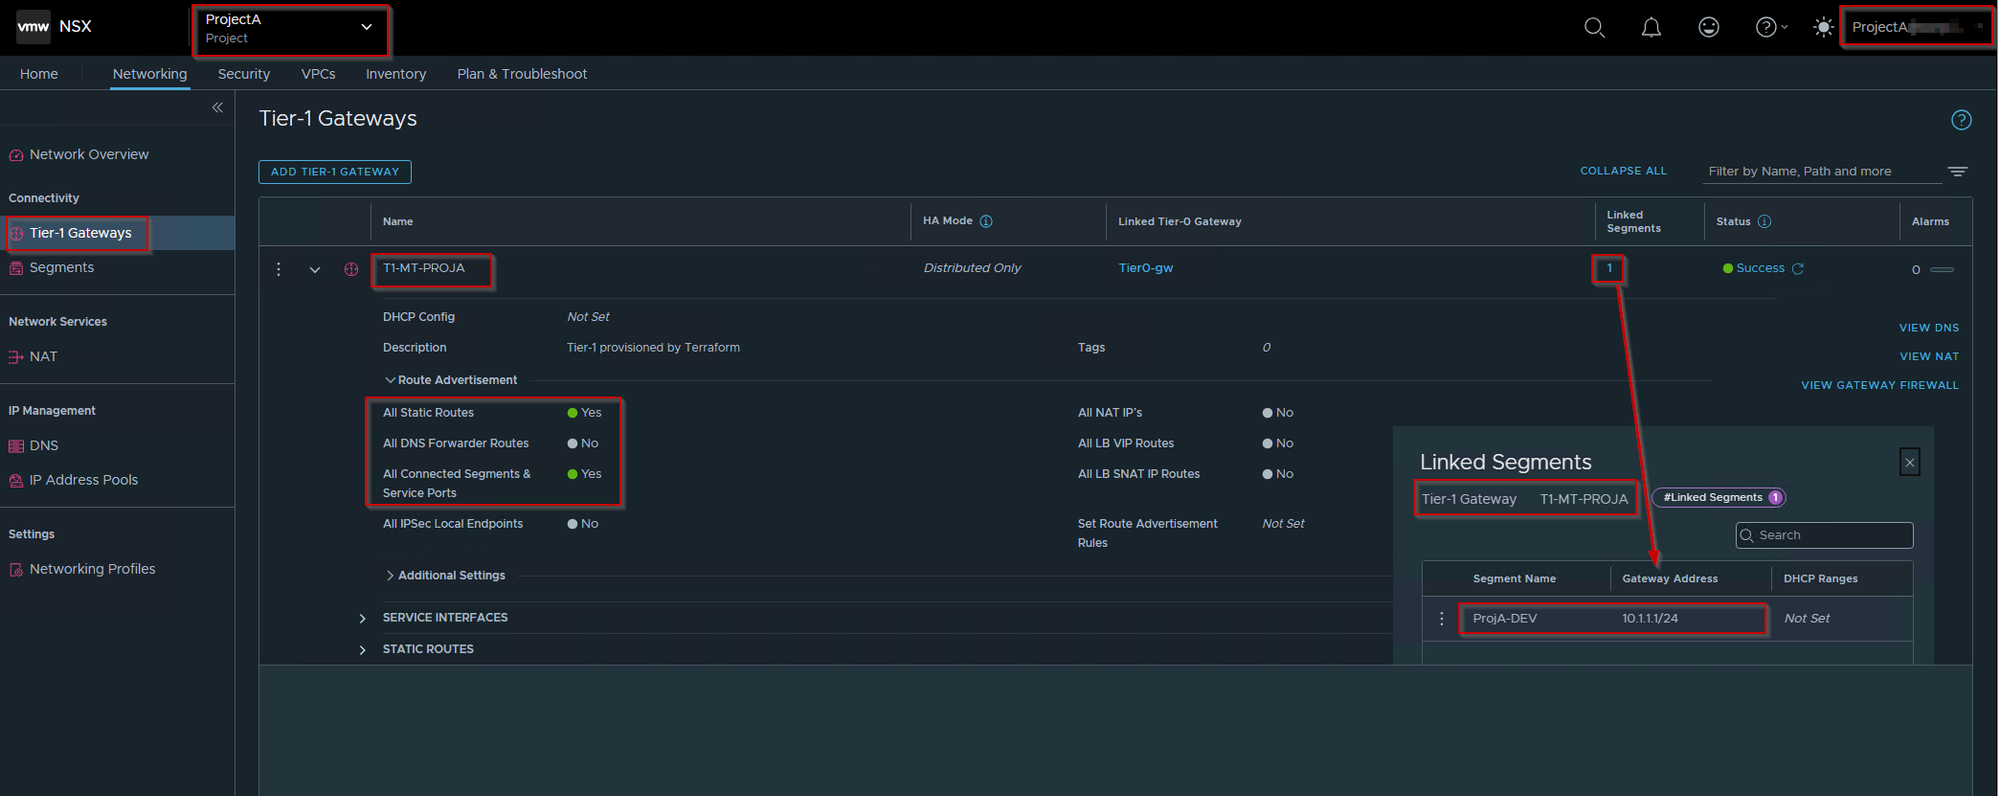Toggle the light/dark theme sun icon

pyautogui.click(x=1823, y=28)
